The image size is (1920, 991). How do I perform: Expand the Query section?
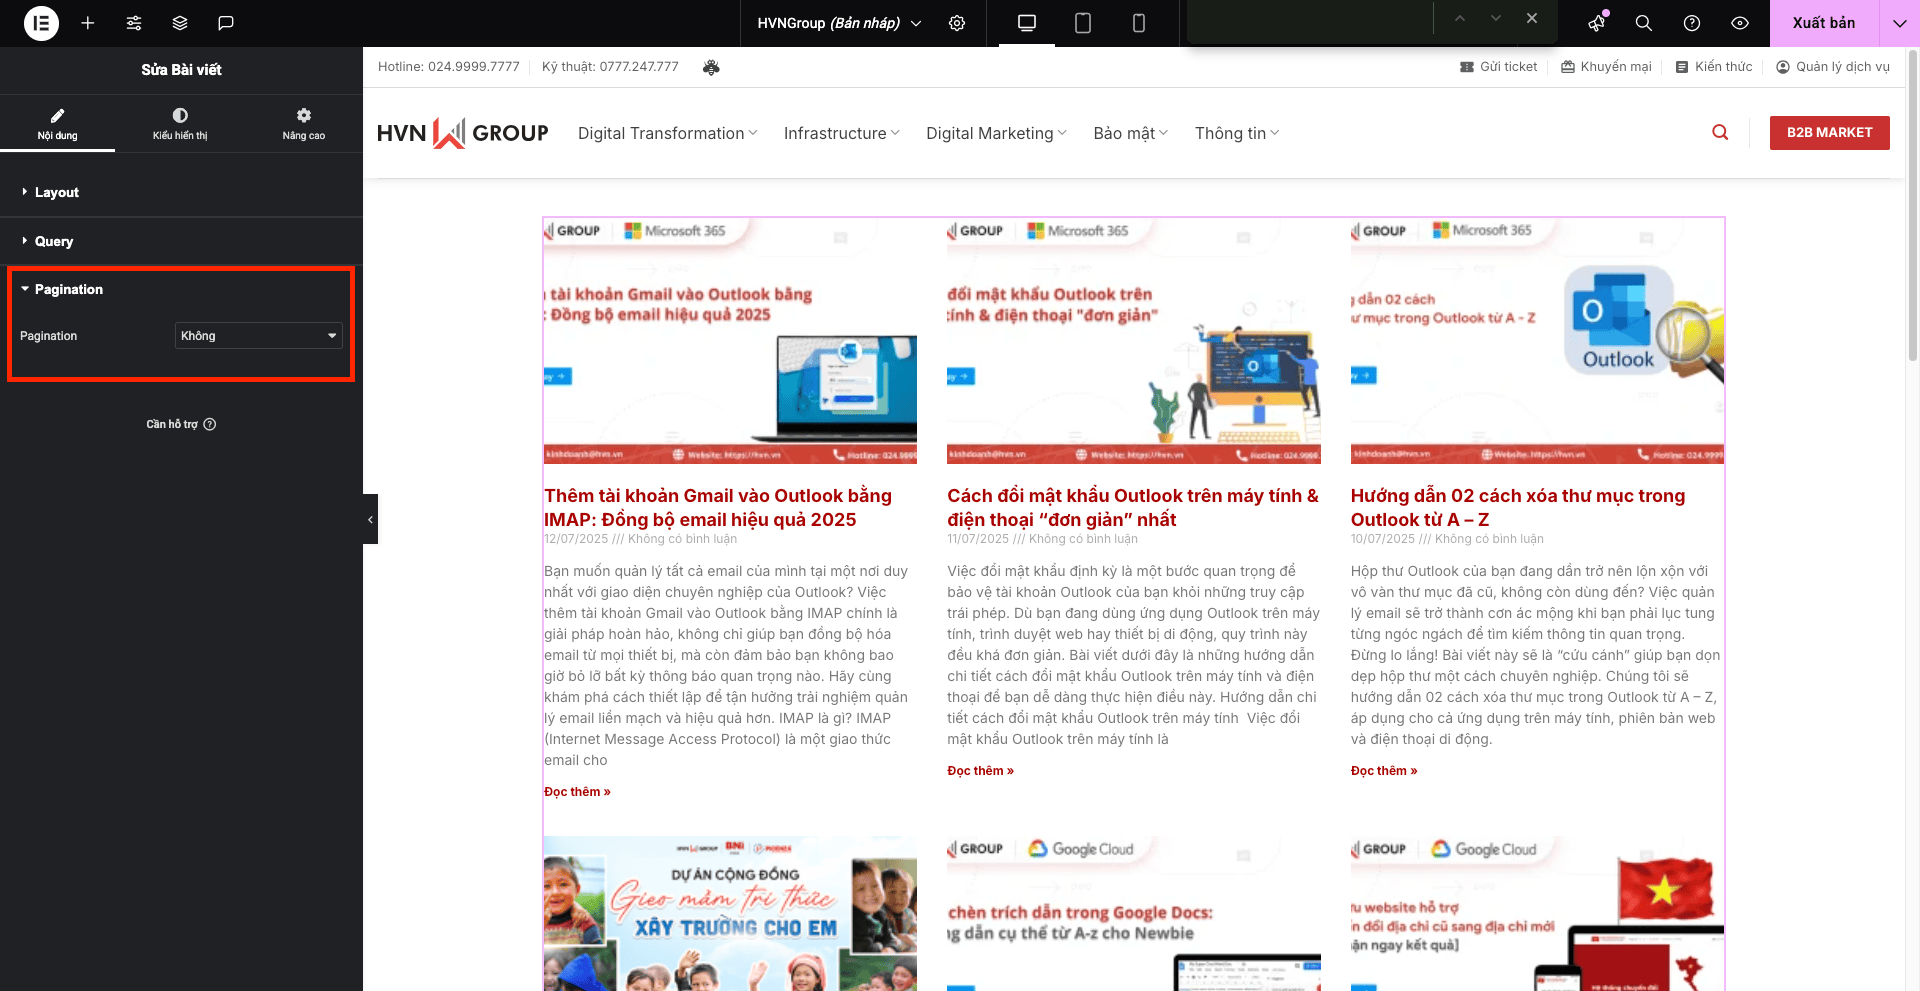54,241
